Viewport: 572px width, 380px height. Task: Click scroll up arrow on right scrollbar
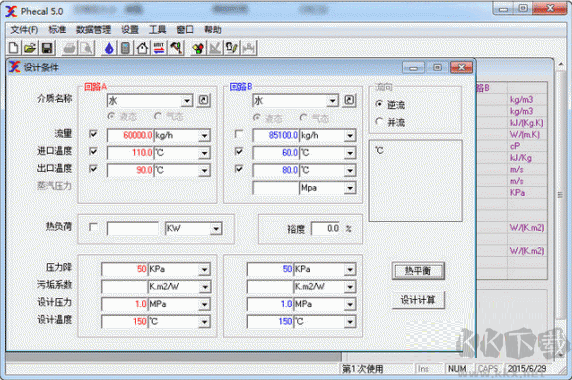(560, 65)
